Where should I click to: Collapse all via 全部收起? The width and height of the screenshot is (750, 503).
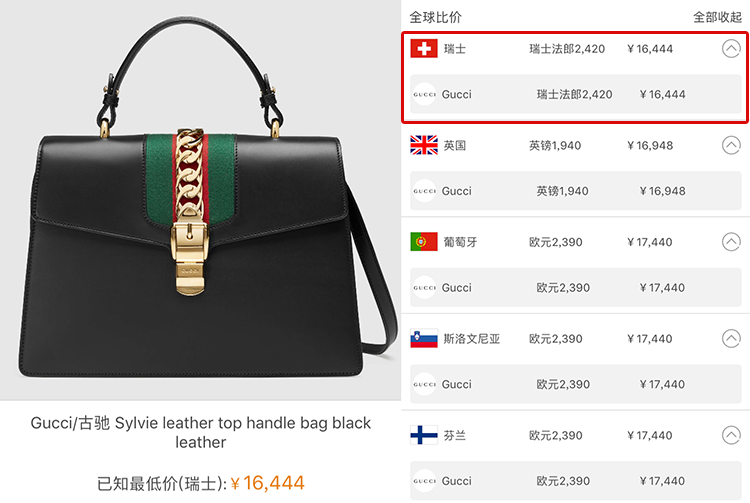point(717,18)
